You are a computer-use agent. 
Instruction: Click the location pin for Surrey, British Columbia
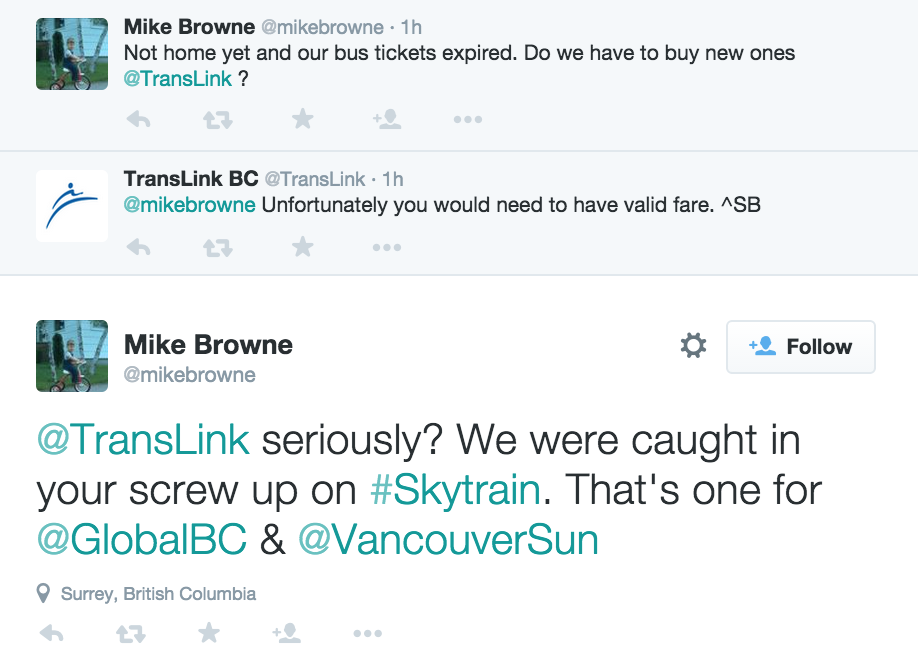(x=41, y=593)
